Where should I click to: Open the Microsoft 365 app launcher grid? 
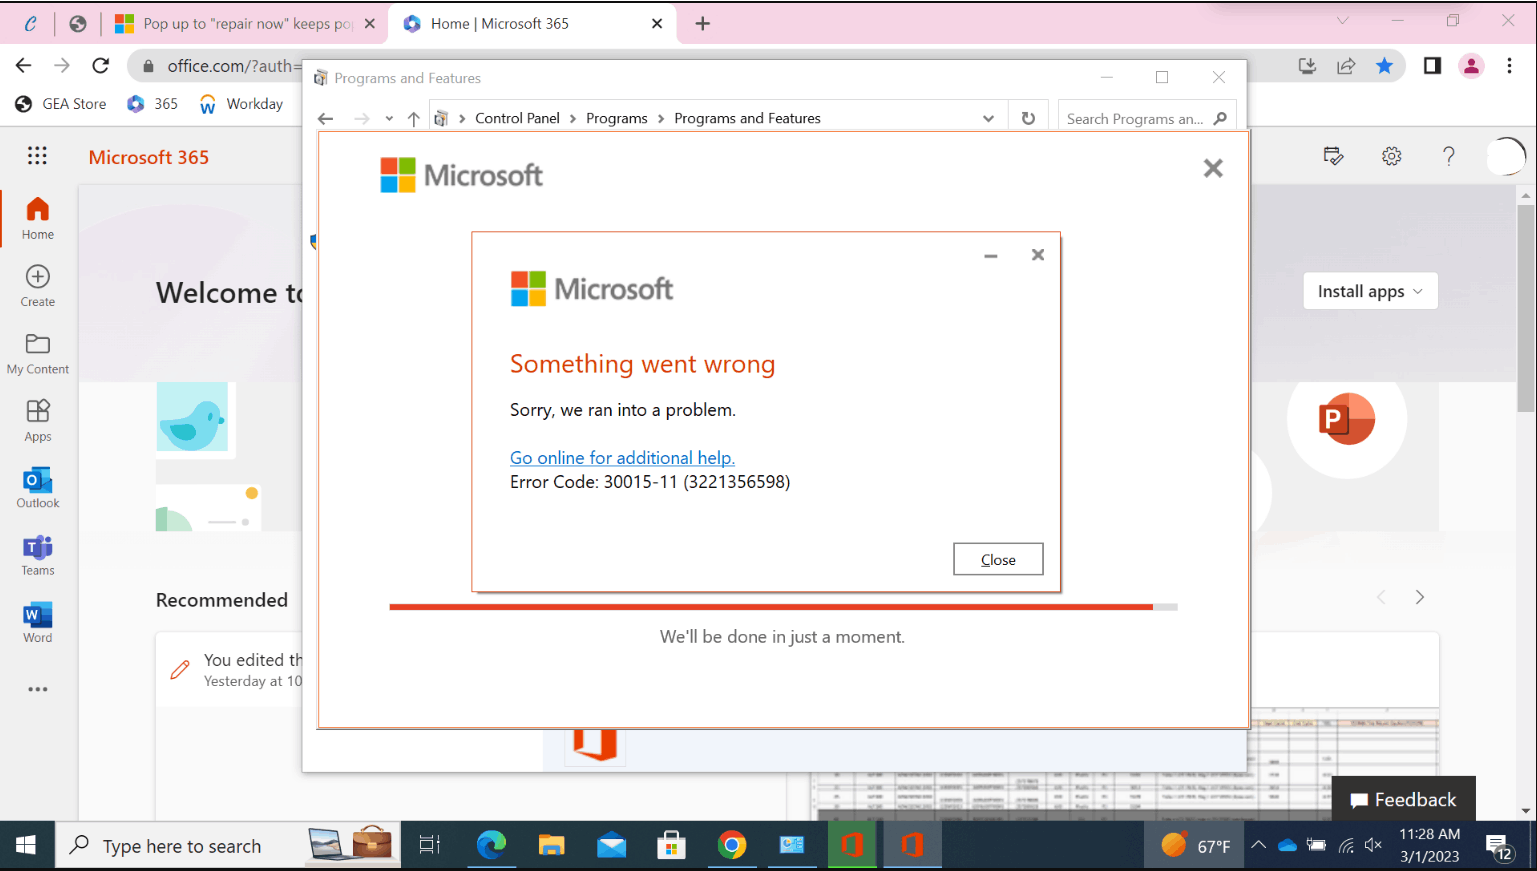pos(37,156)
